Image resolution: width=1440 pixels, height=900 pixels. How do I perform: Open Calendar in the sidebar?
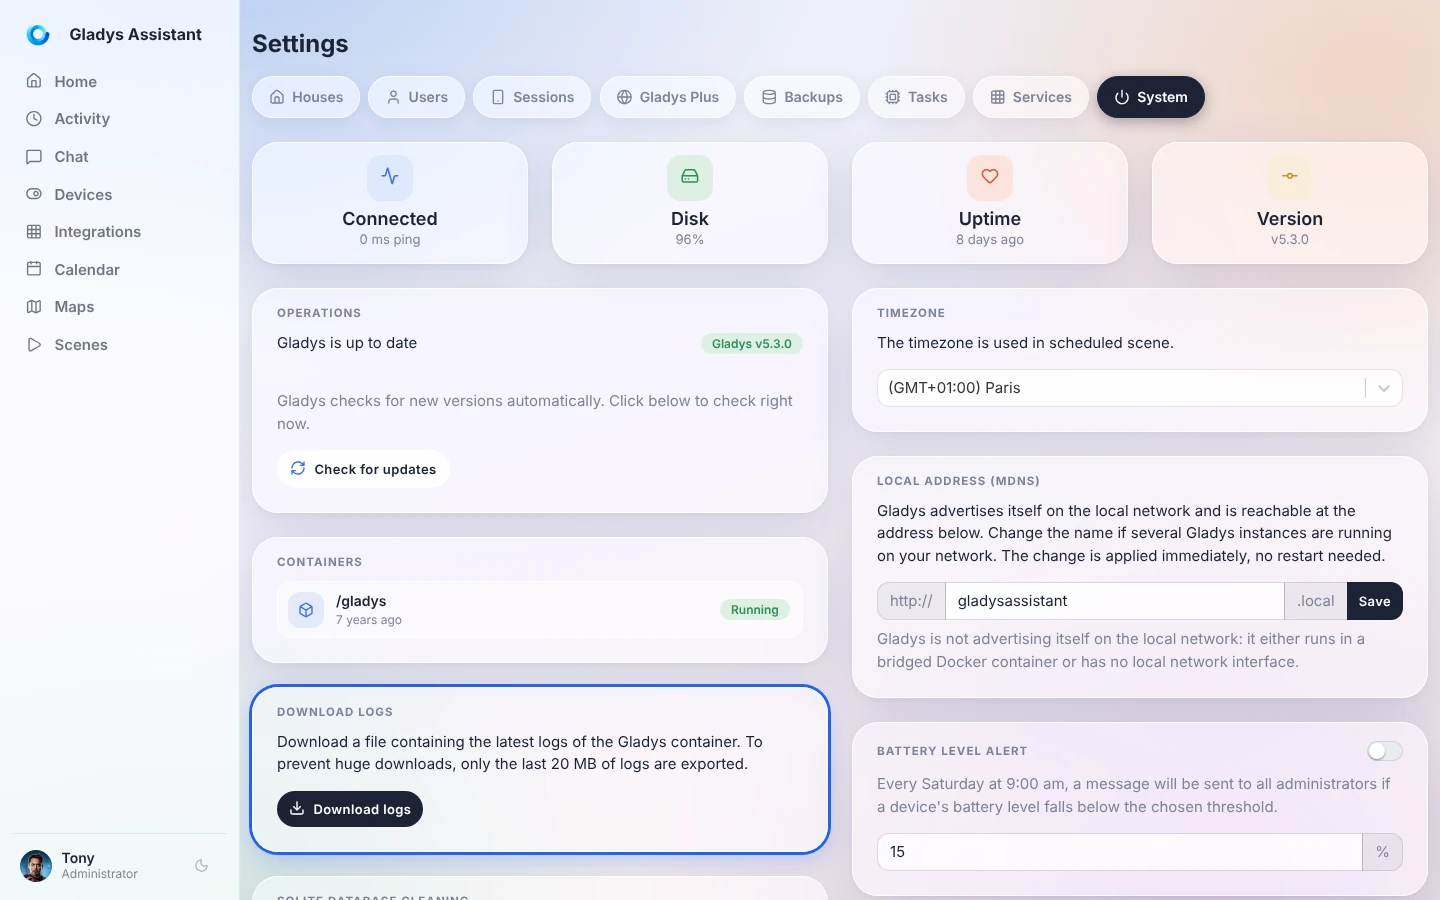[x=120, y=270]
